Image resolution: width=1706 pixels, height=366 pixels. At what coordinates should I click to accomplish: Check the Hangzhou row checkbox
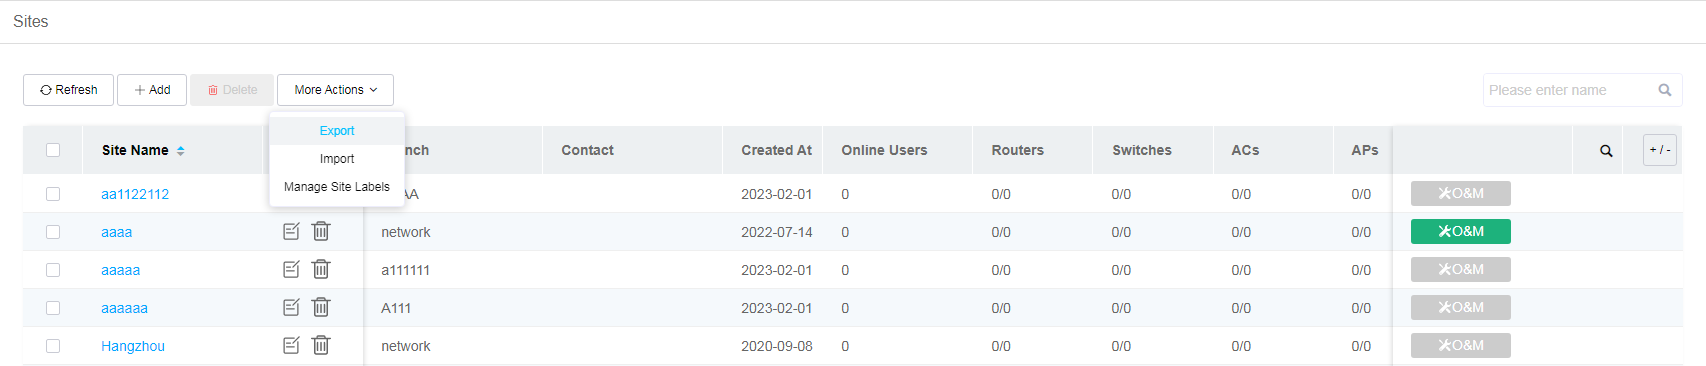(x=53, y=346)
